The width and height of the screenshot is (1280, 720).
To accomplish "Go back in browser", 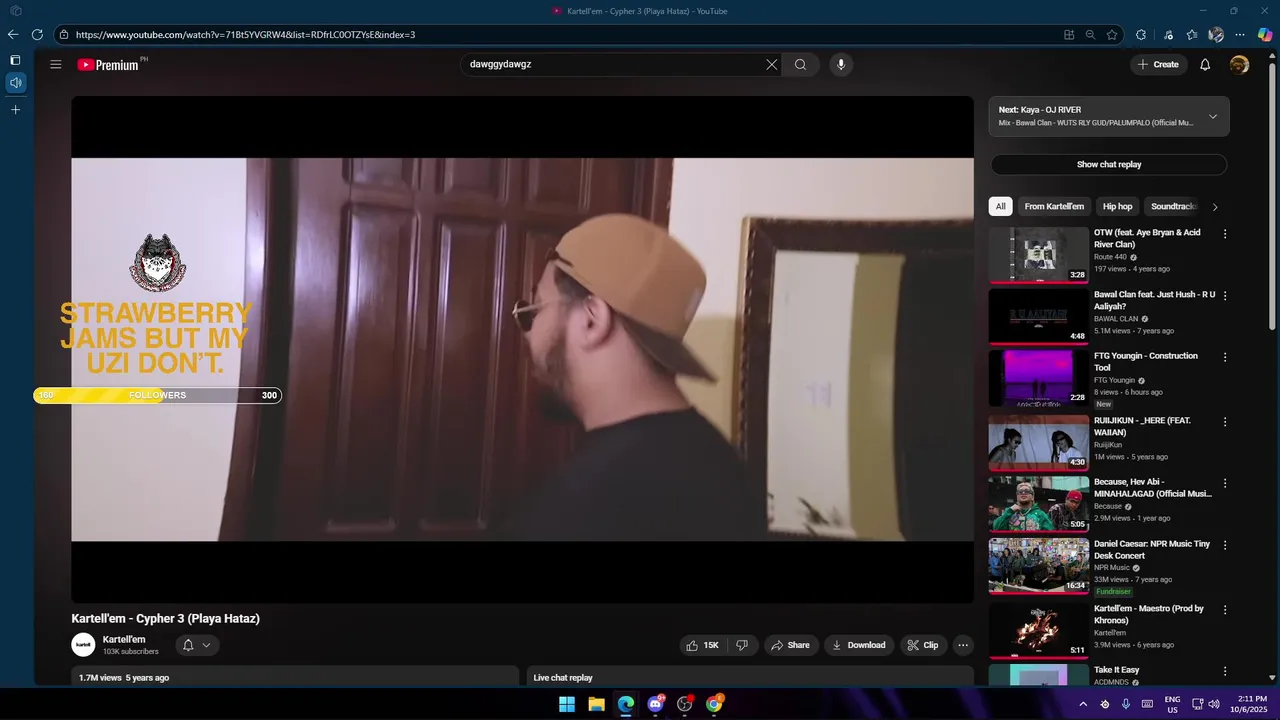I will [x=13, y=34].
